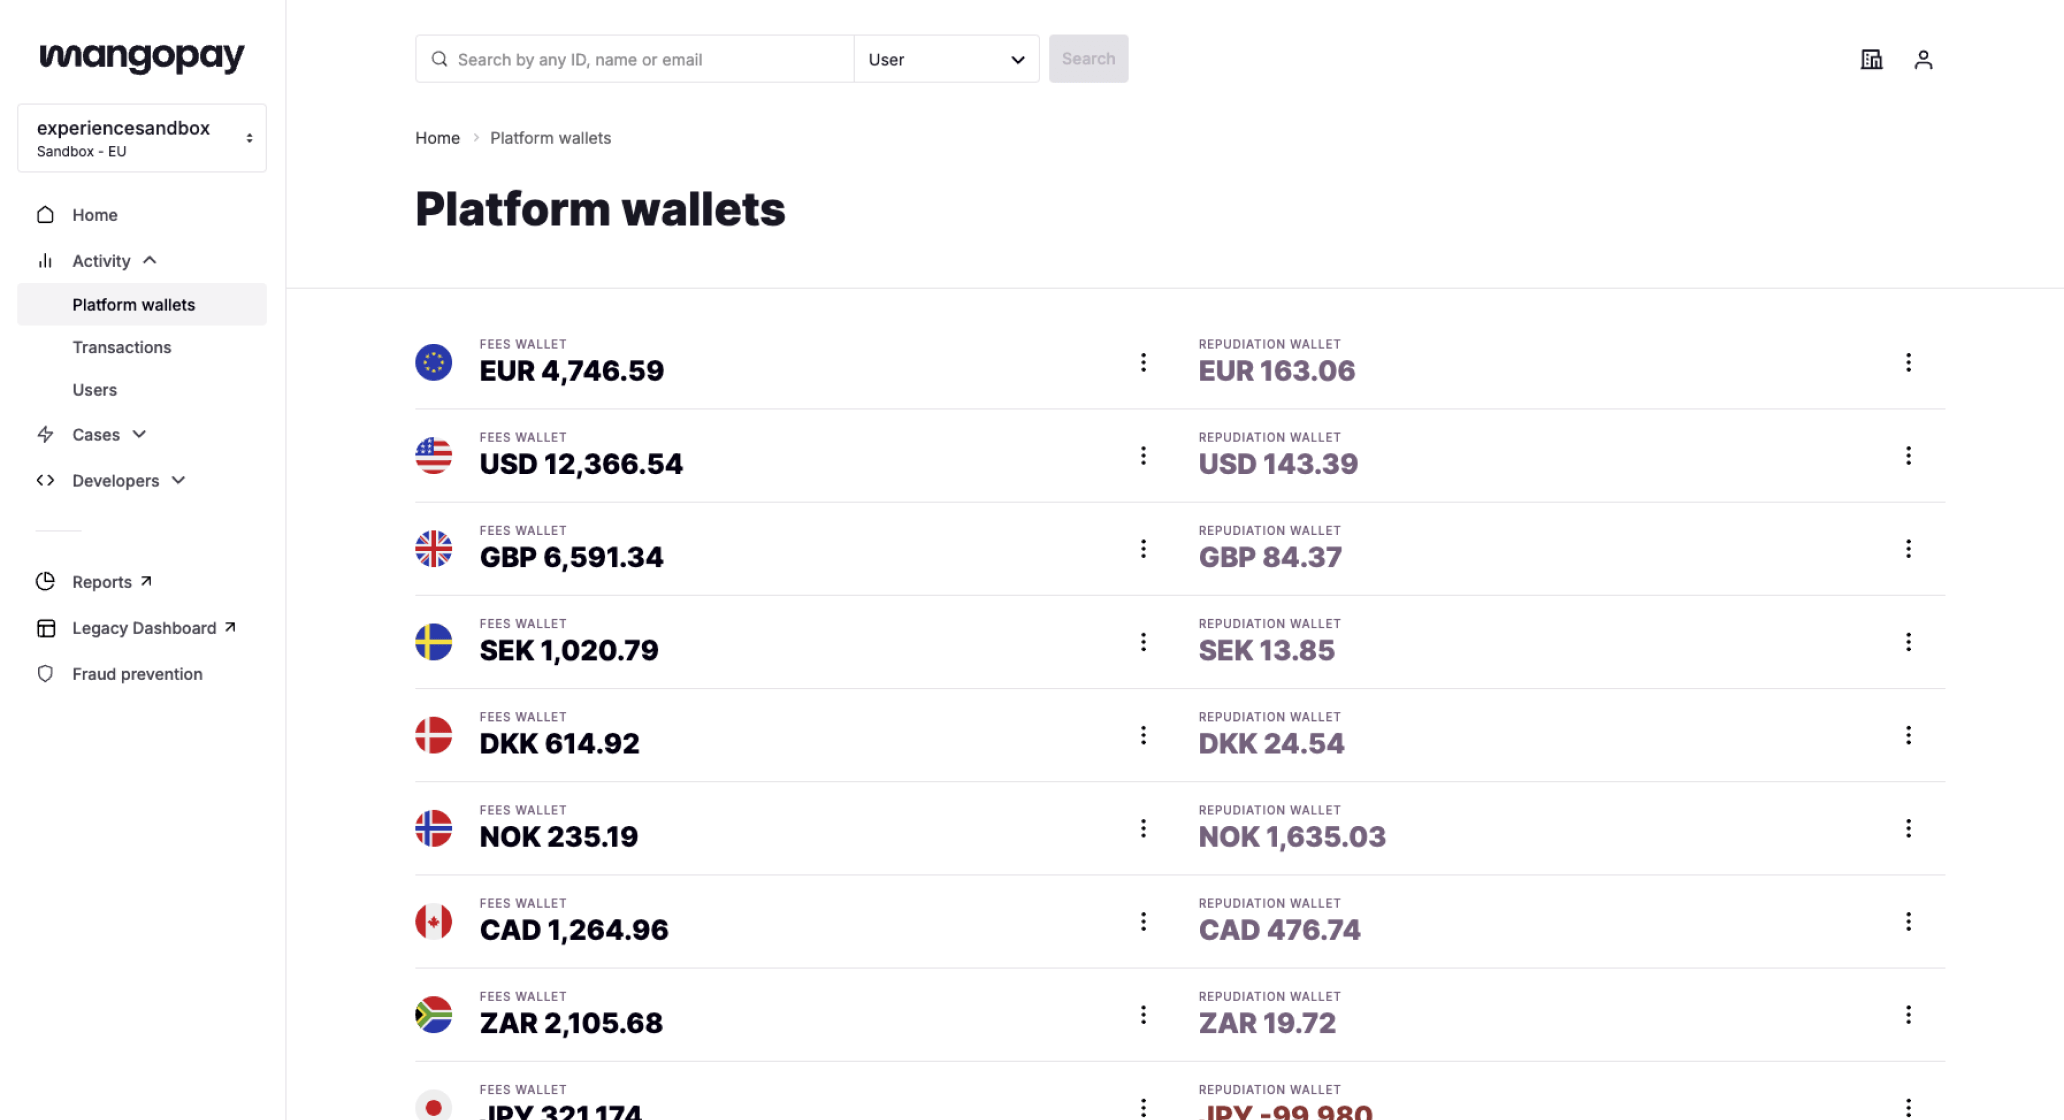Click the EUR 4,746.59 fees amount
Viewport: 2064px width, 1120px height.
[571, 371]
